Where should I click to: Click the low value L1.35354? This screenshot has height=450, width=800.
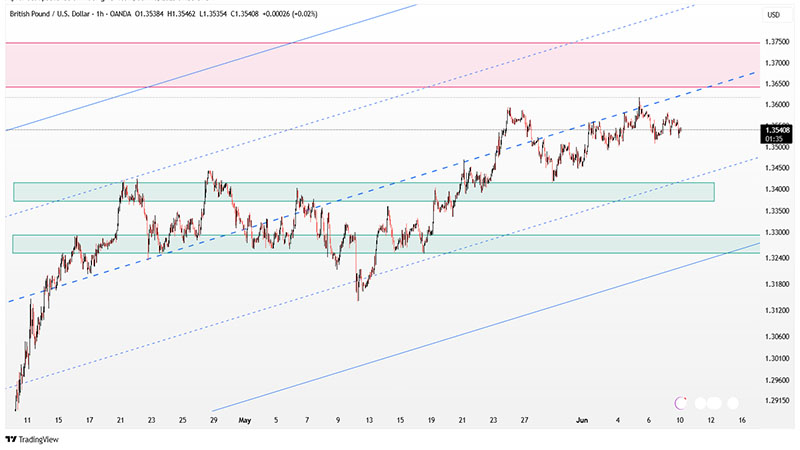(x=213, y=14)
